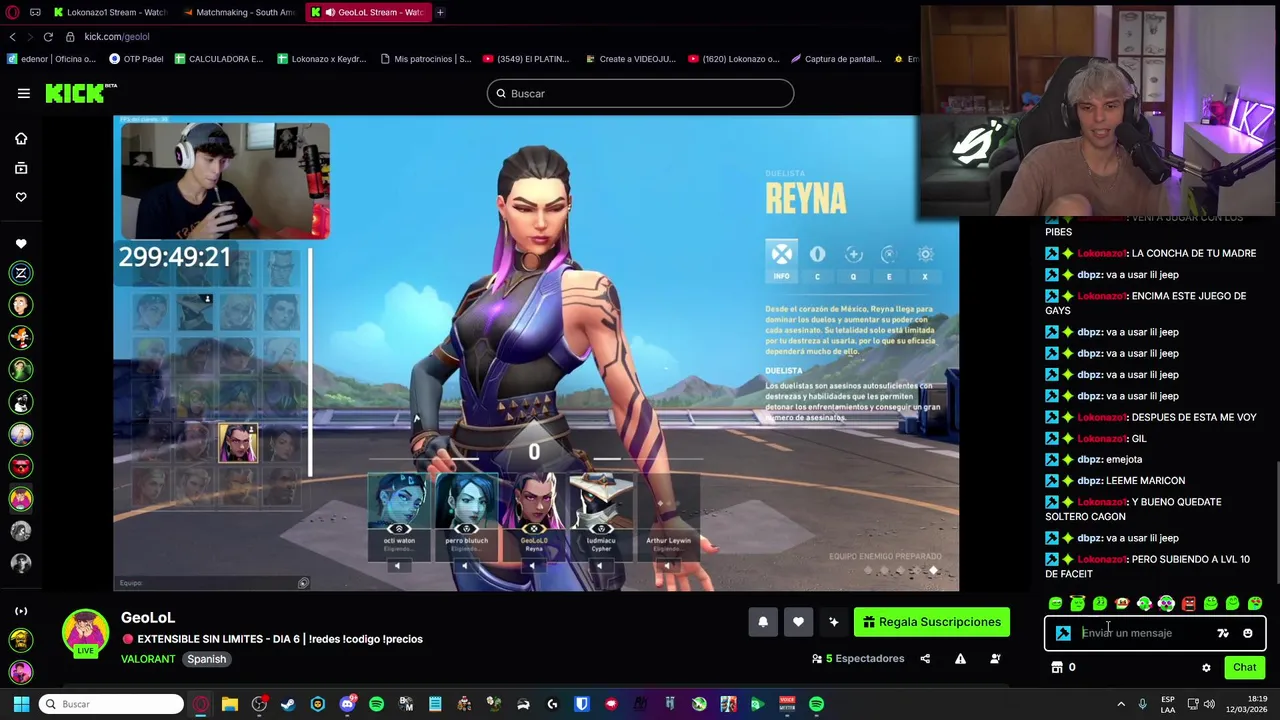Click the Kick logo

coord(80,93)
